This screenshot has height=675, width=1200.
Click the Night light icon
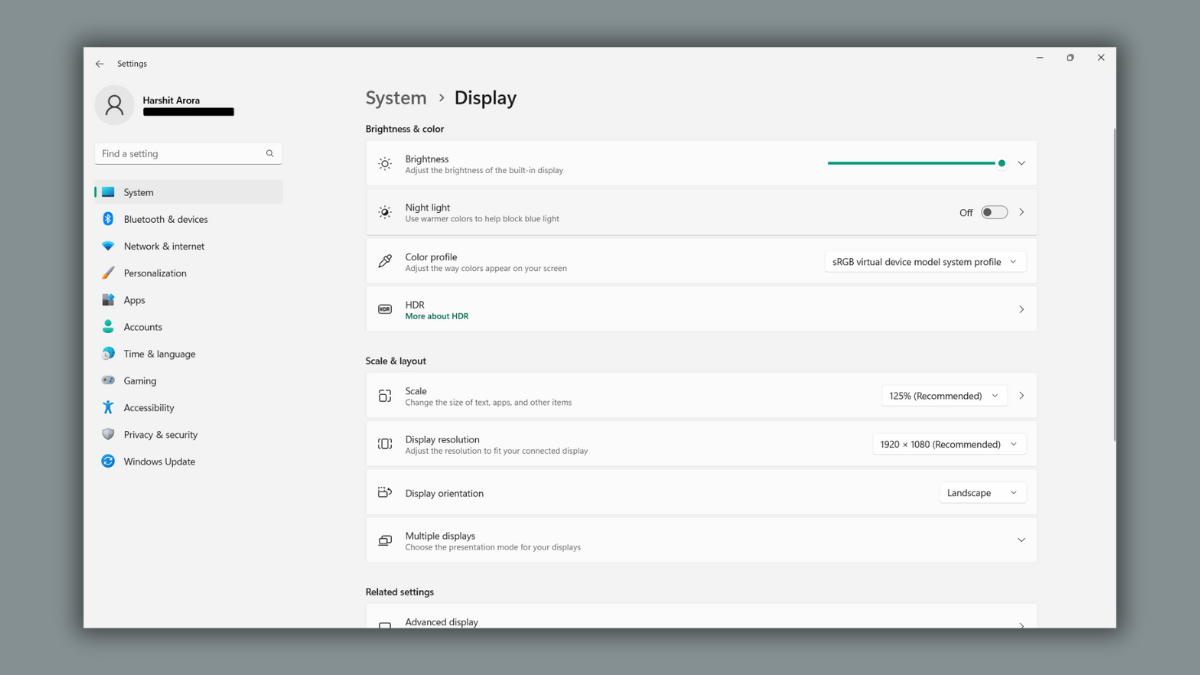385,212
